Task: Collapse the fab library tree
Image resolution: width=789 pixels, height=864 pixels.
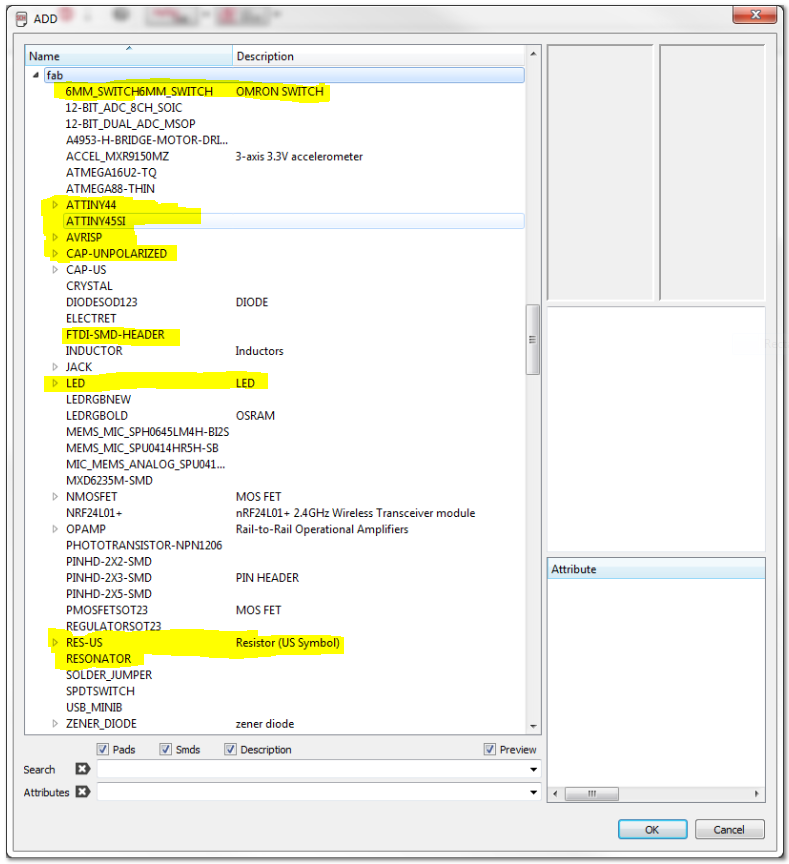Action: click(35, 75)
